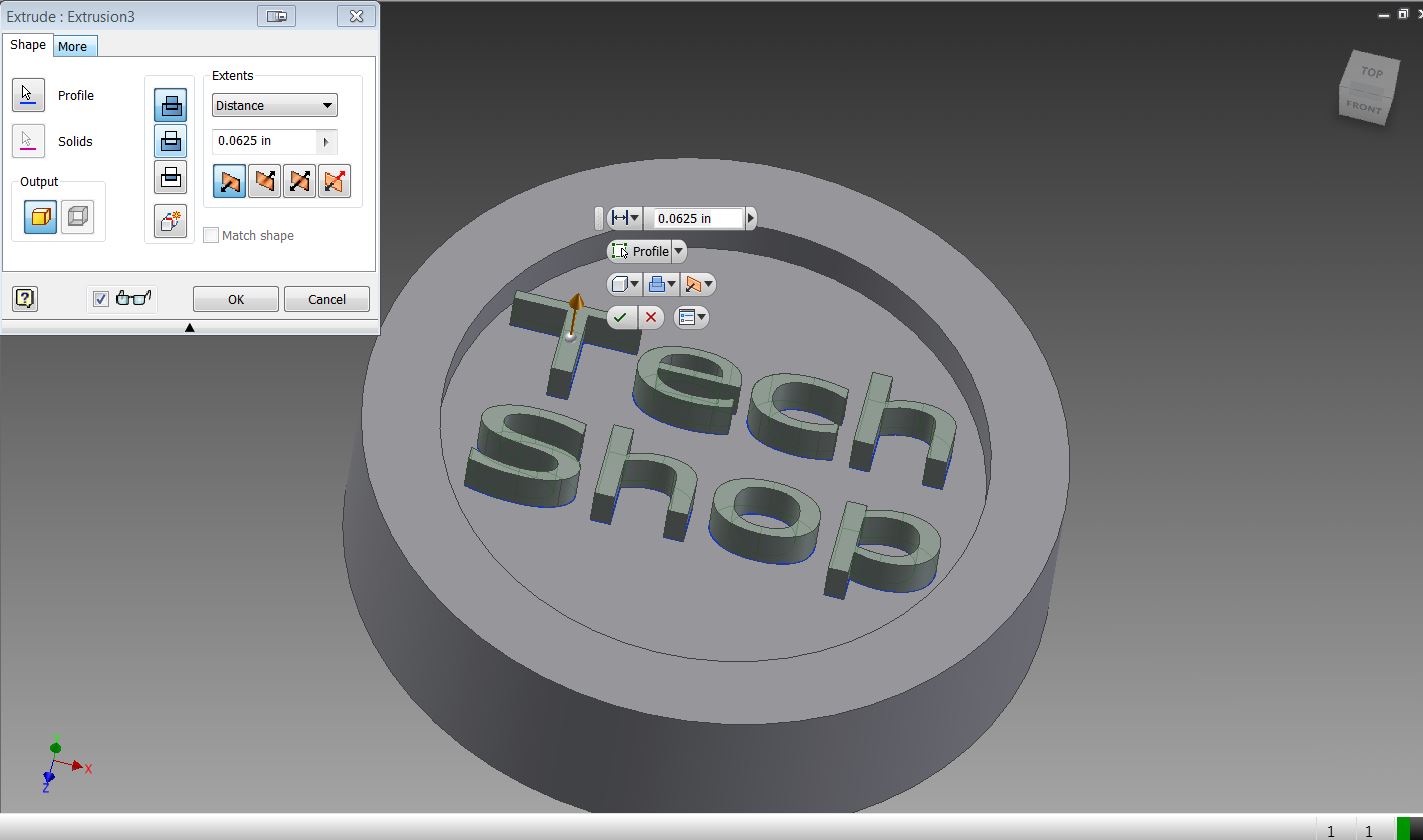1423x840 pixels.
Task: Open the Distance extents dropdown
Action: pyautogui.click(x=274, y=105)
